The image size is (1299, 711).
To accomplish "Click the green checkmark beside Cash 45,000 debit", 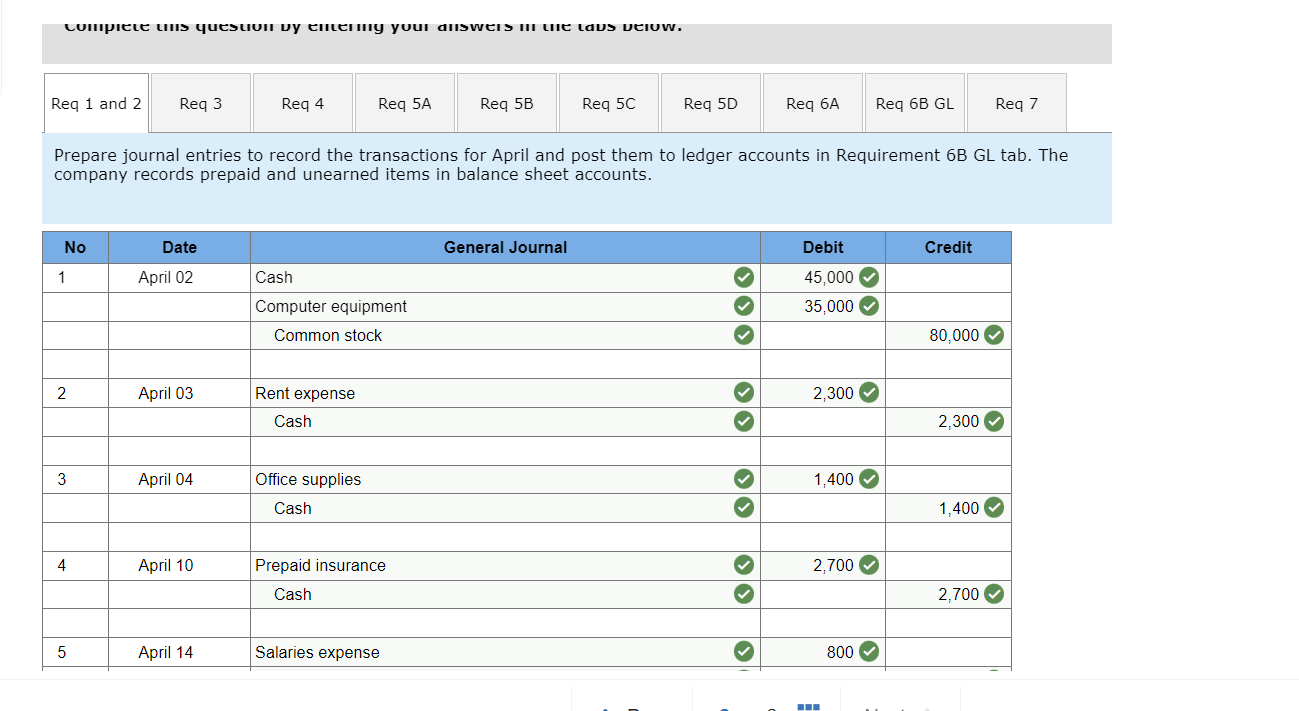I will 868,277.
